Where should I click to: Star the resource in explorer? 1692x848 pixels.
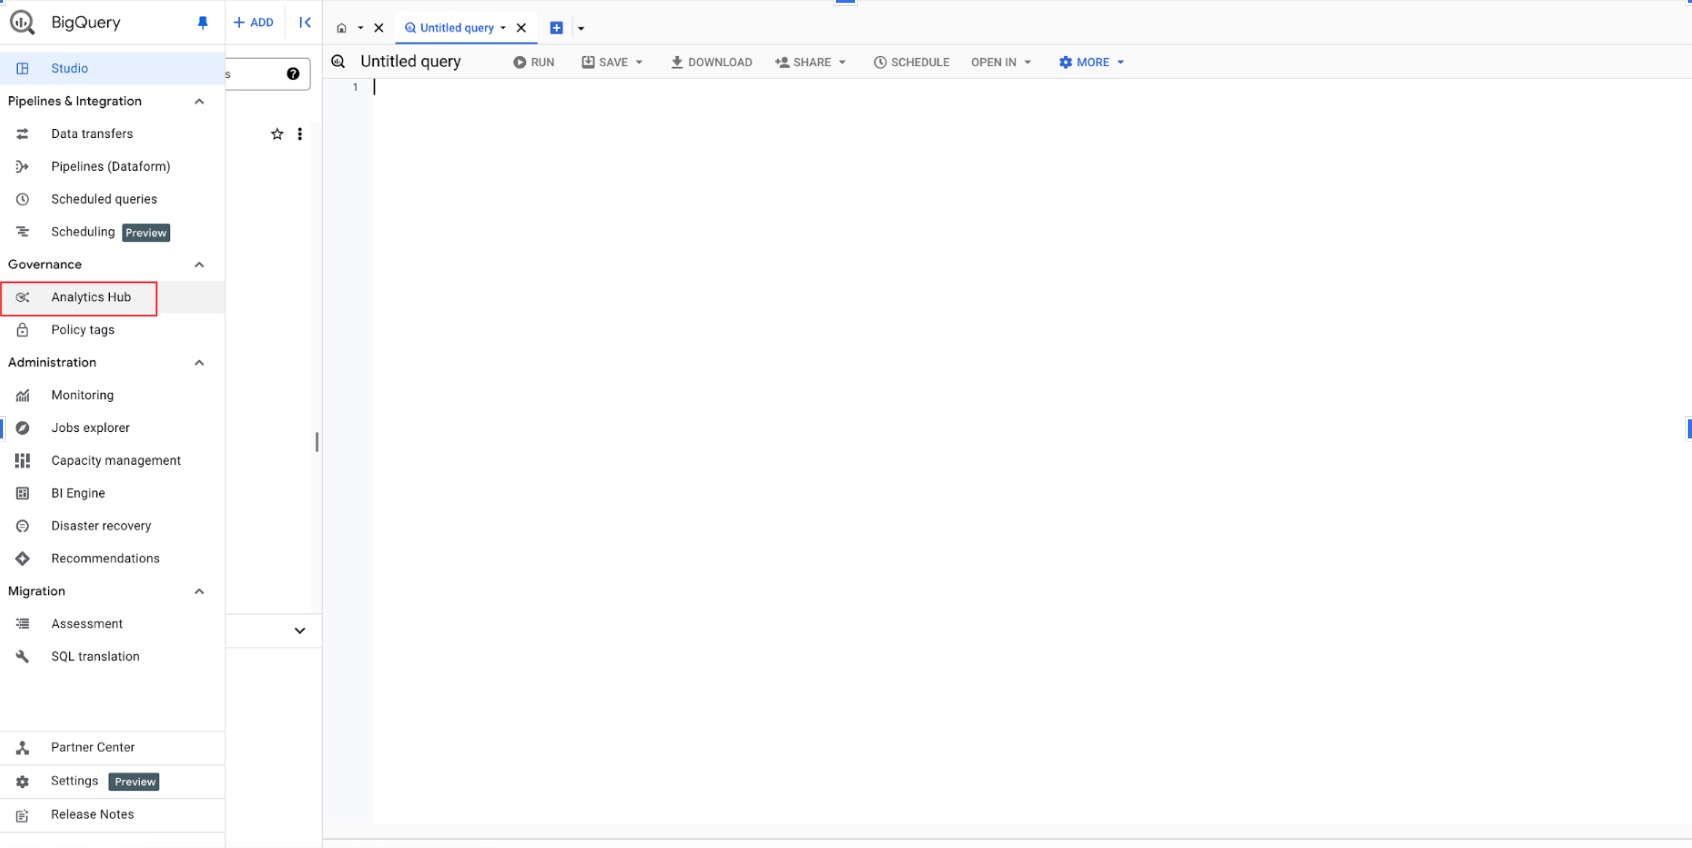pyautogui.click(x=277, y=134)
